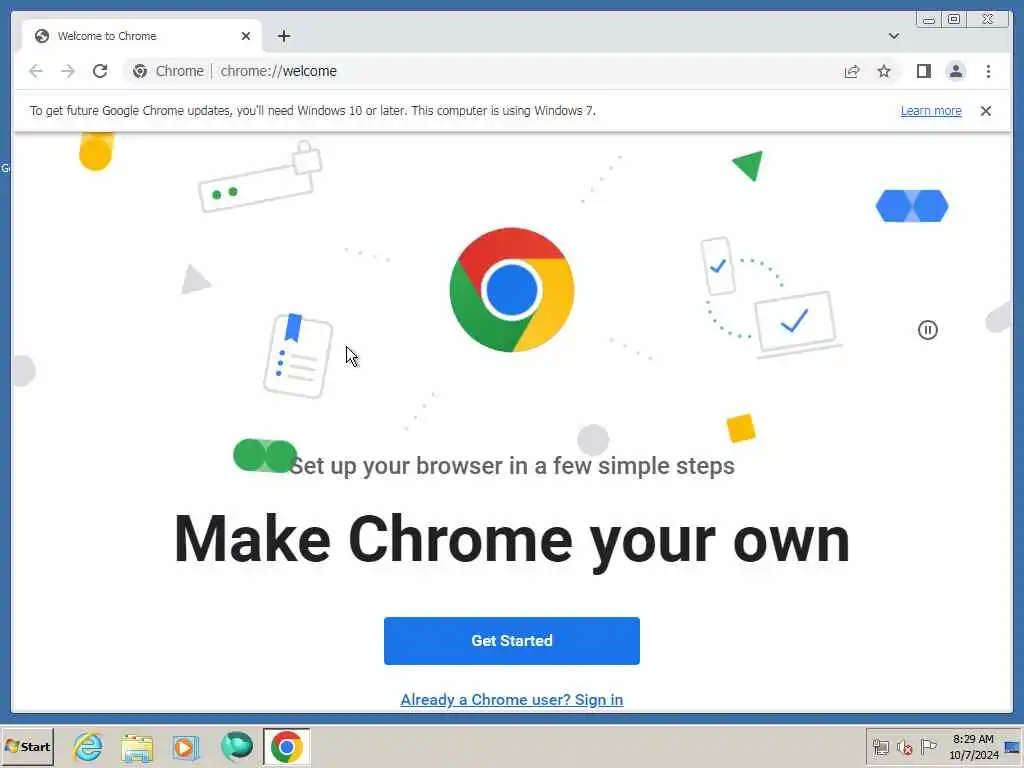Viewport: 1024px width, 768px height.
Task: Click the muted volume tray icon
Action: (904, 747)
